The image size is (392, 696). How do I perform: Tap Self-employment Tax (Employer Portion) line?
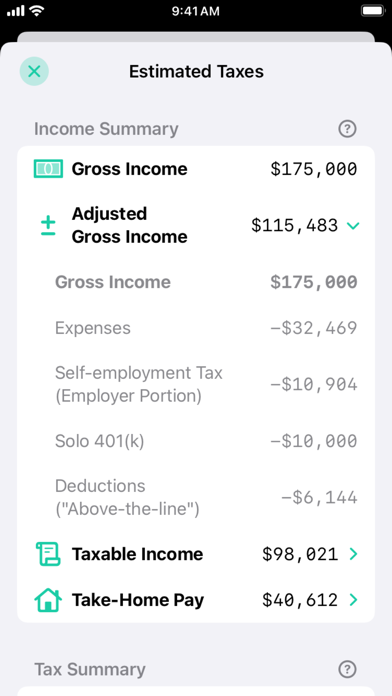click(206, 384)
